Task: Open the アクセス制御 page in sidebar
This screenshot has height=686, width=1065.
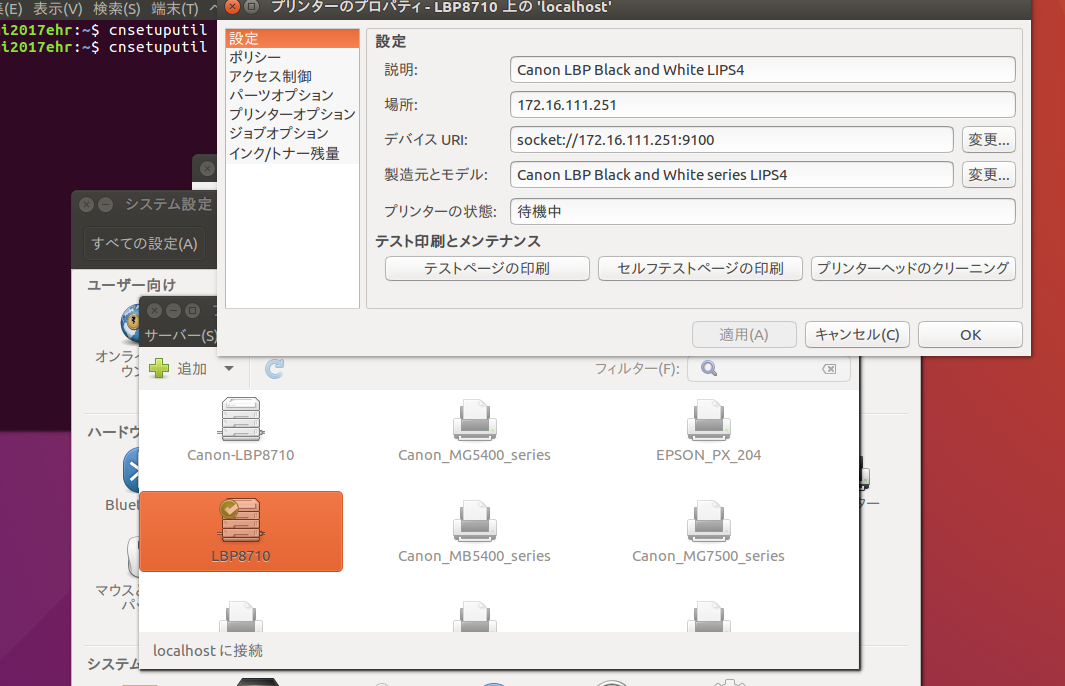Action: 292,76
